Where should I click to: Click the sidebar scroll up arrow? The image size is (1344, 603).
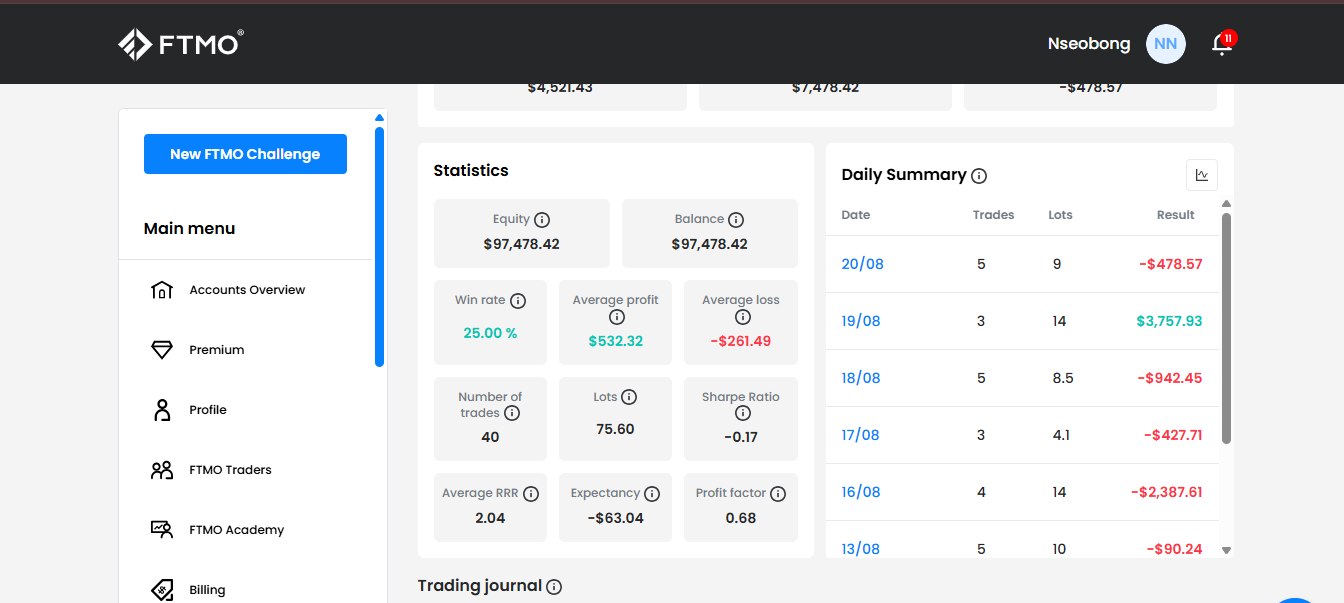[x=379, y=118]
